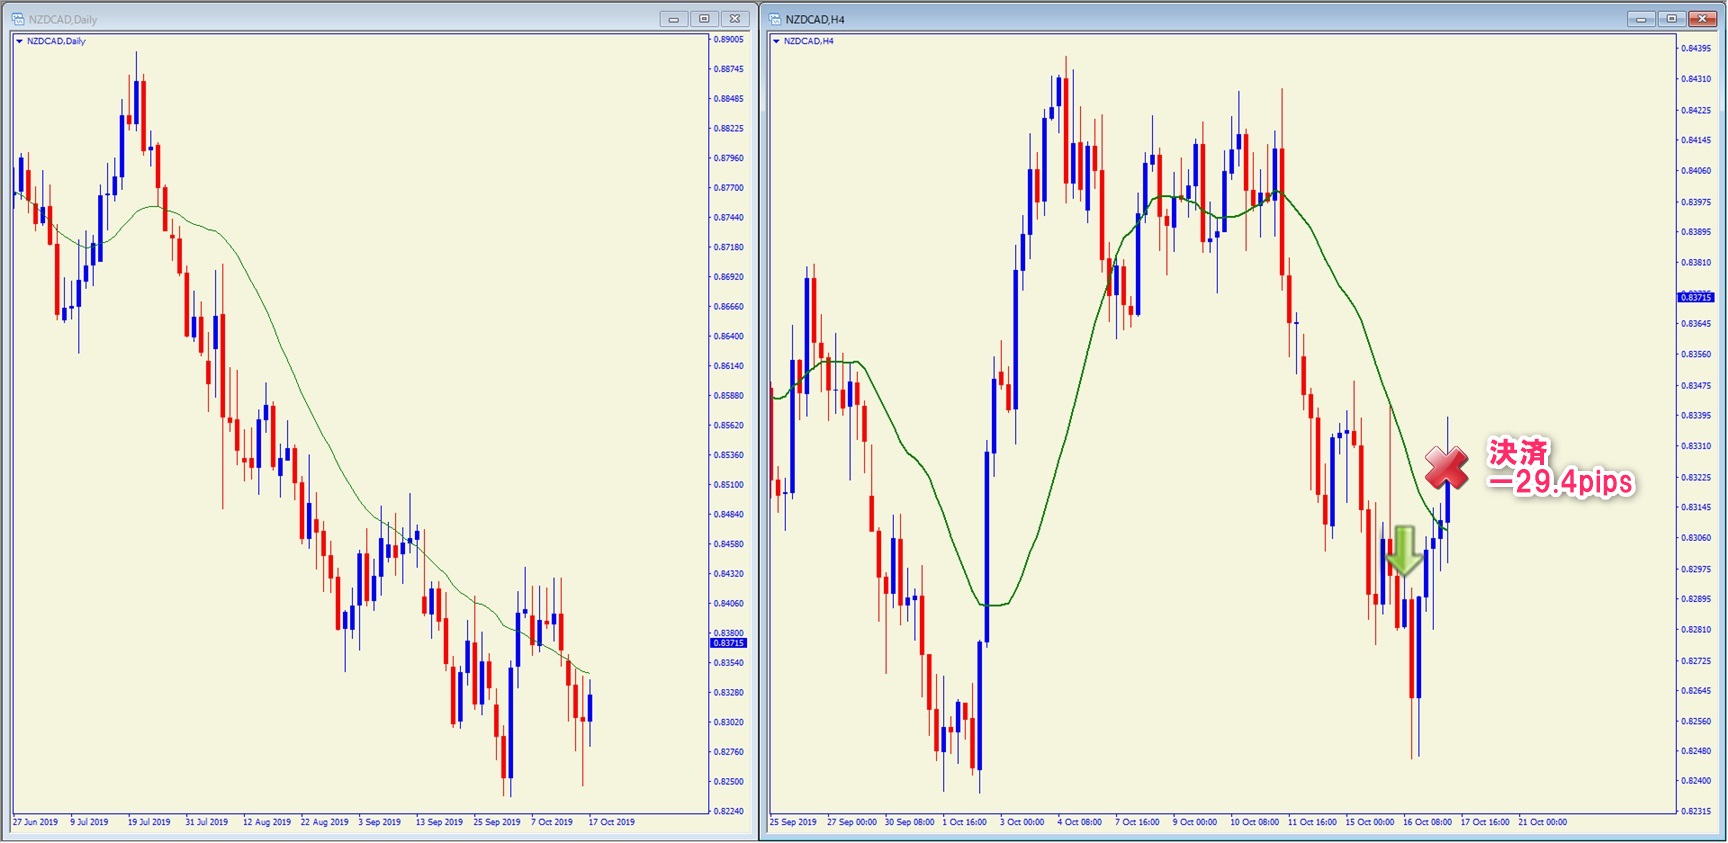Click current price tag 0.83715 in Daily chart

coord(728,643)
